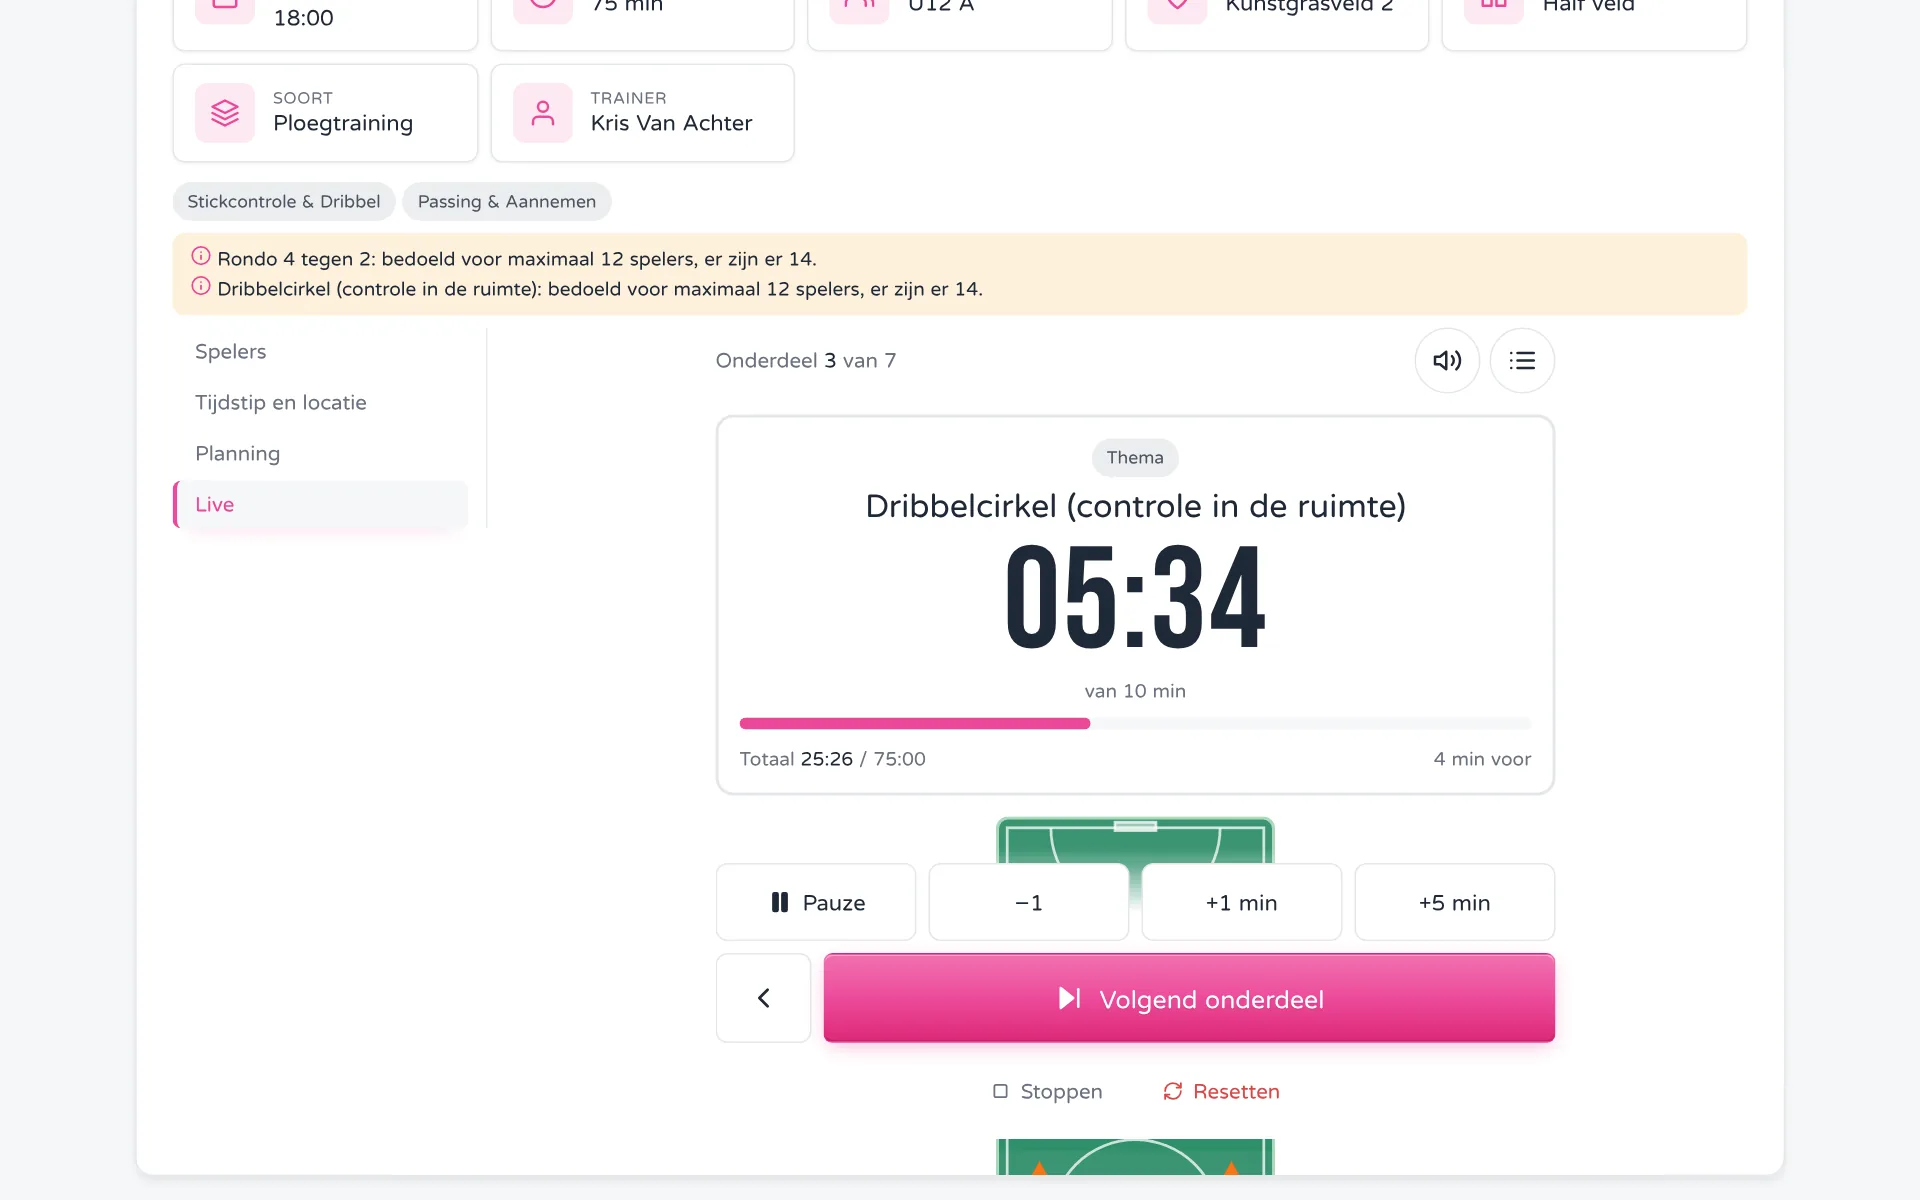Open the Spelers section

320,351
